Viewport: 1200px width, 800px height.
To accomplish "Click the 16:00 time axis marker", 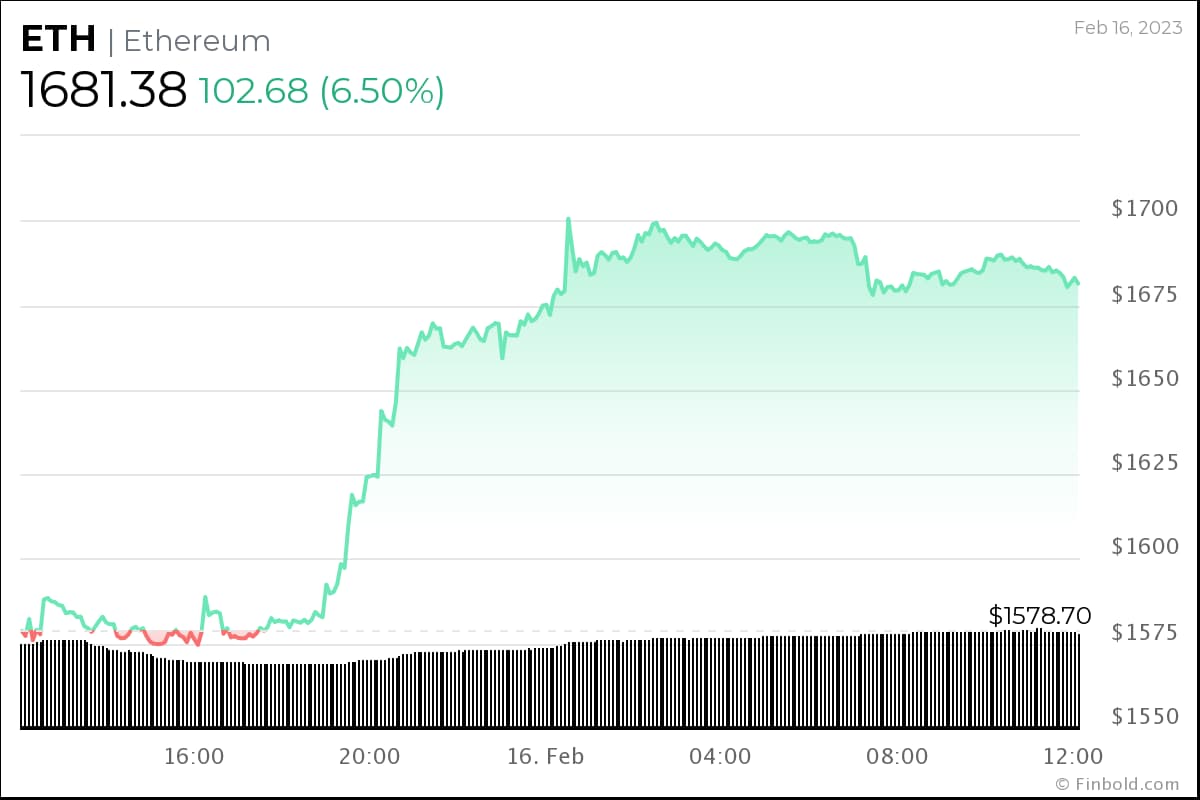I will tap(193, 757).
